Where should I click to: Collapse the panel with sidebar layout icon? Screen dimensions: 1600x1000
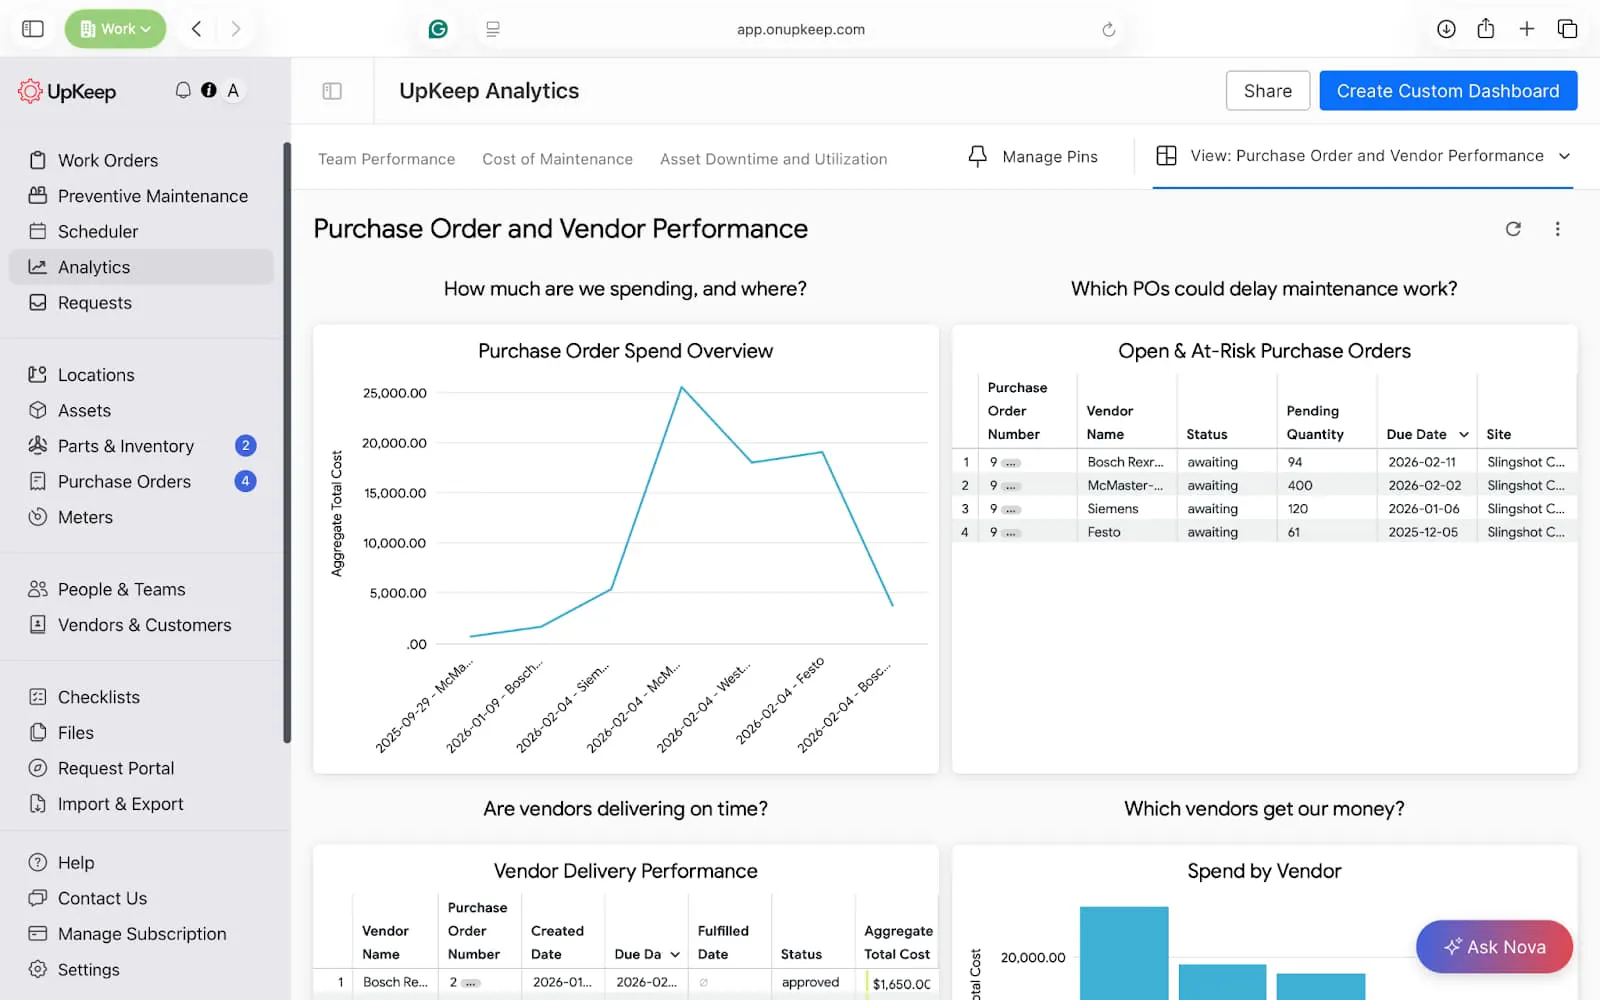(x=332, y=91)
